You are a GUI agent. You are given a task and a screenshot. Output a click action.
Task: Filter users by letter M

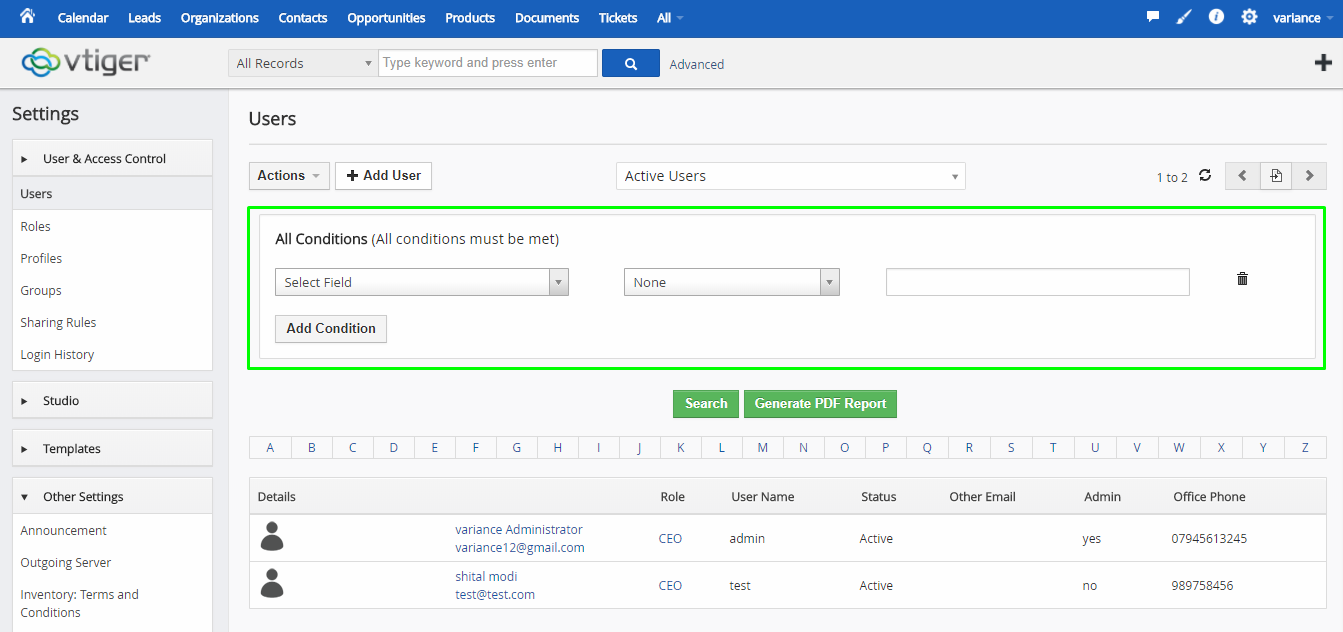(763, 448)
